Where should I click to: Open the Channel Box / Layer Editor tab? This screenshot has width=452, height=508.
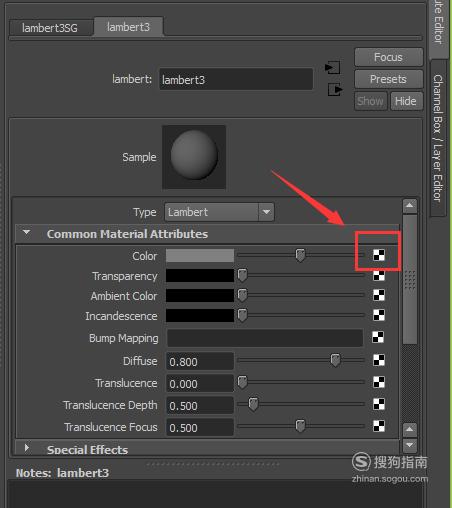click(x=438, y=138)
